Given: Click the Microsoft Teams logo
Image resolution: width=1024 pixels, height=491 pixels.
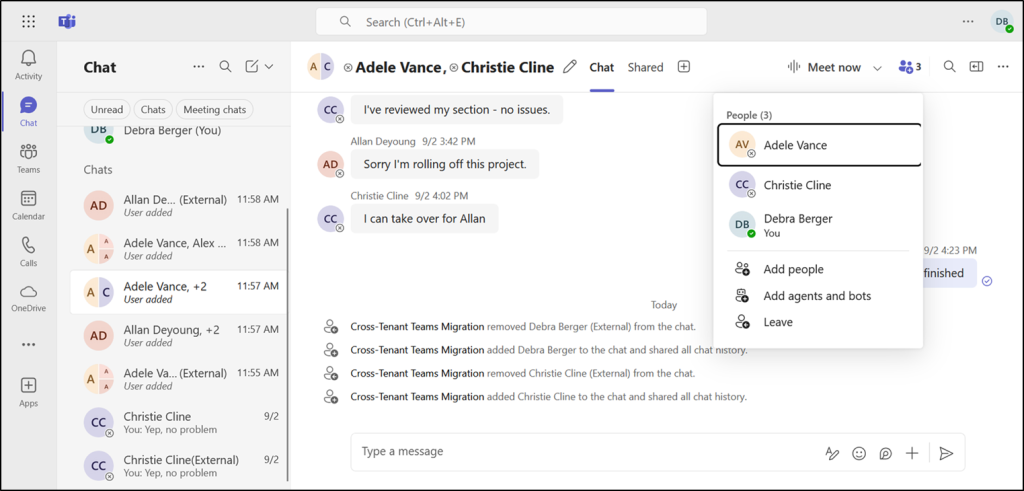Looking at the screenshot, I should 67,22.
